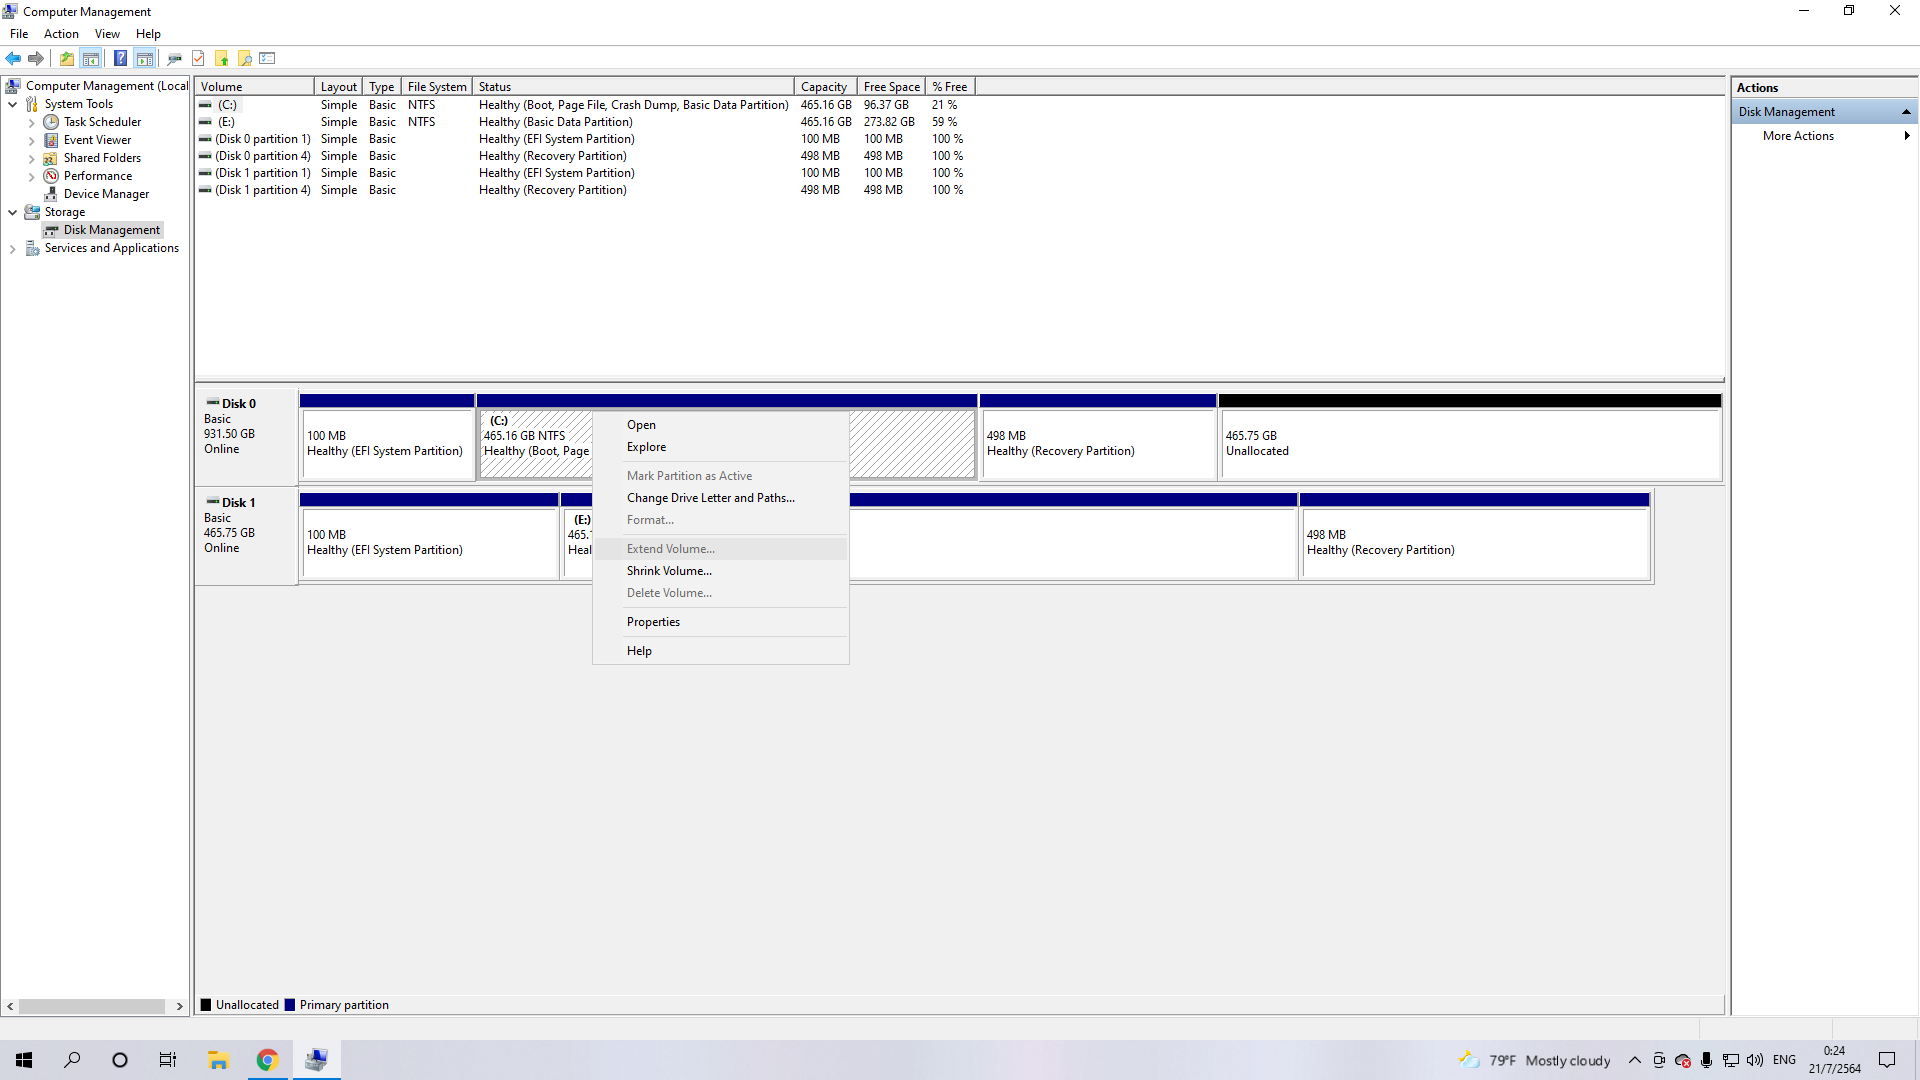Select Disk 1 498 MB Recovery Partition block
1920x1080 pixels.
tap(1475, 536)
